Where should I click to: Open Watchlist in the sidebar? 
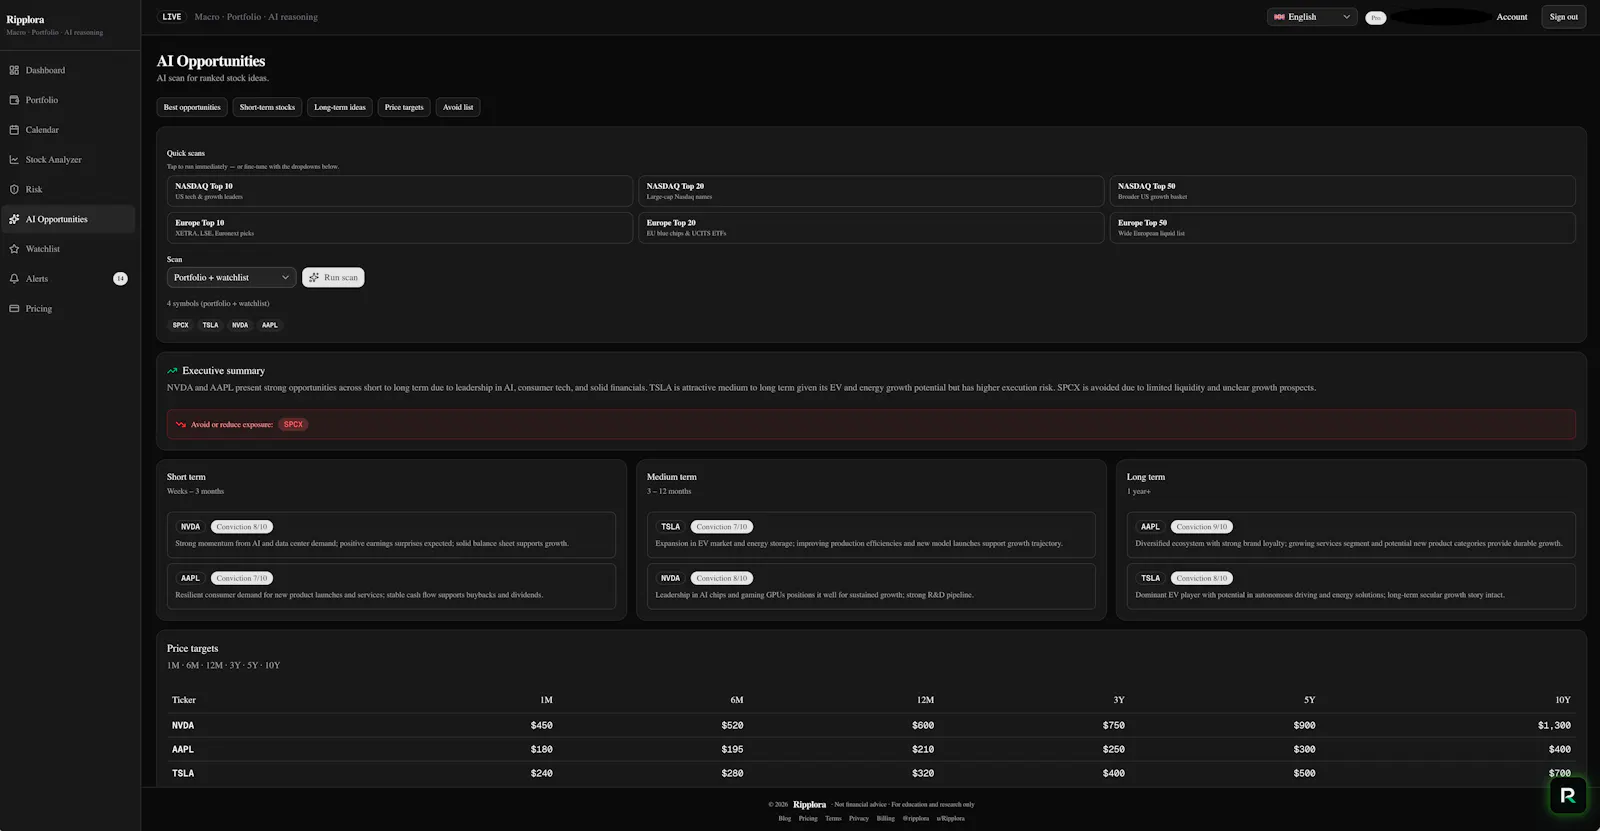tap(68, 249)
